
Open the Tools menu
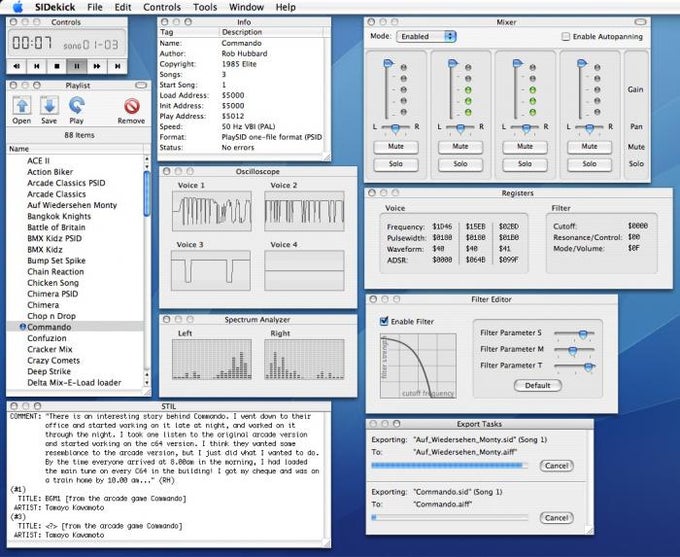(205, 7)
